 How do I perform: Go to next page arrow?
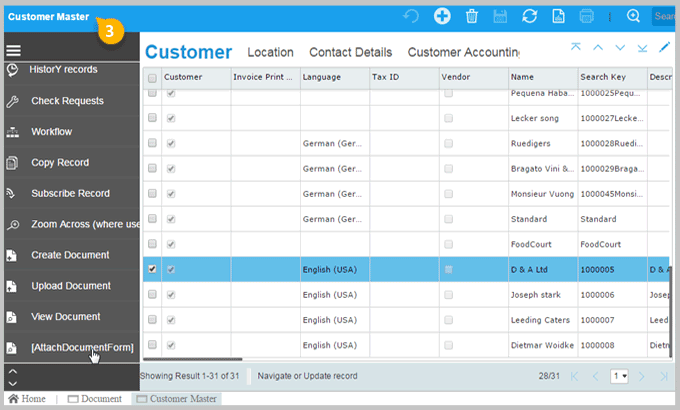(641, 376)
